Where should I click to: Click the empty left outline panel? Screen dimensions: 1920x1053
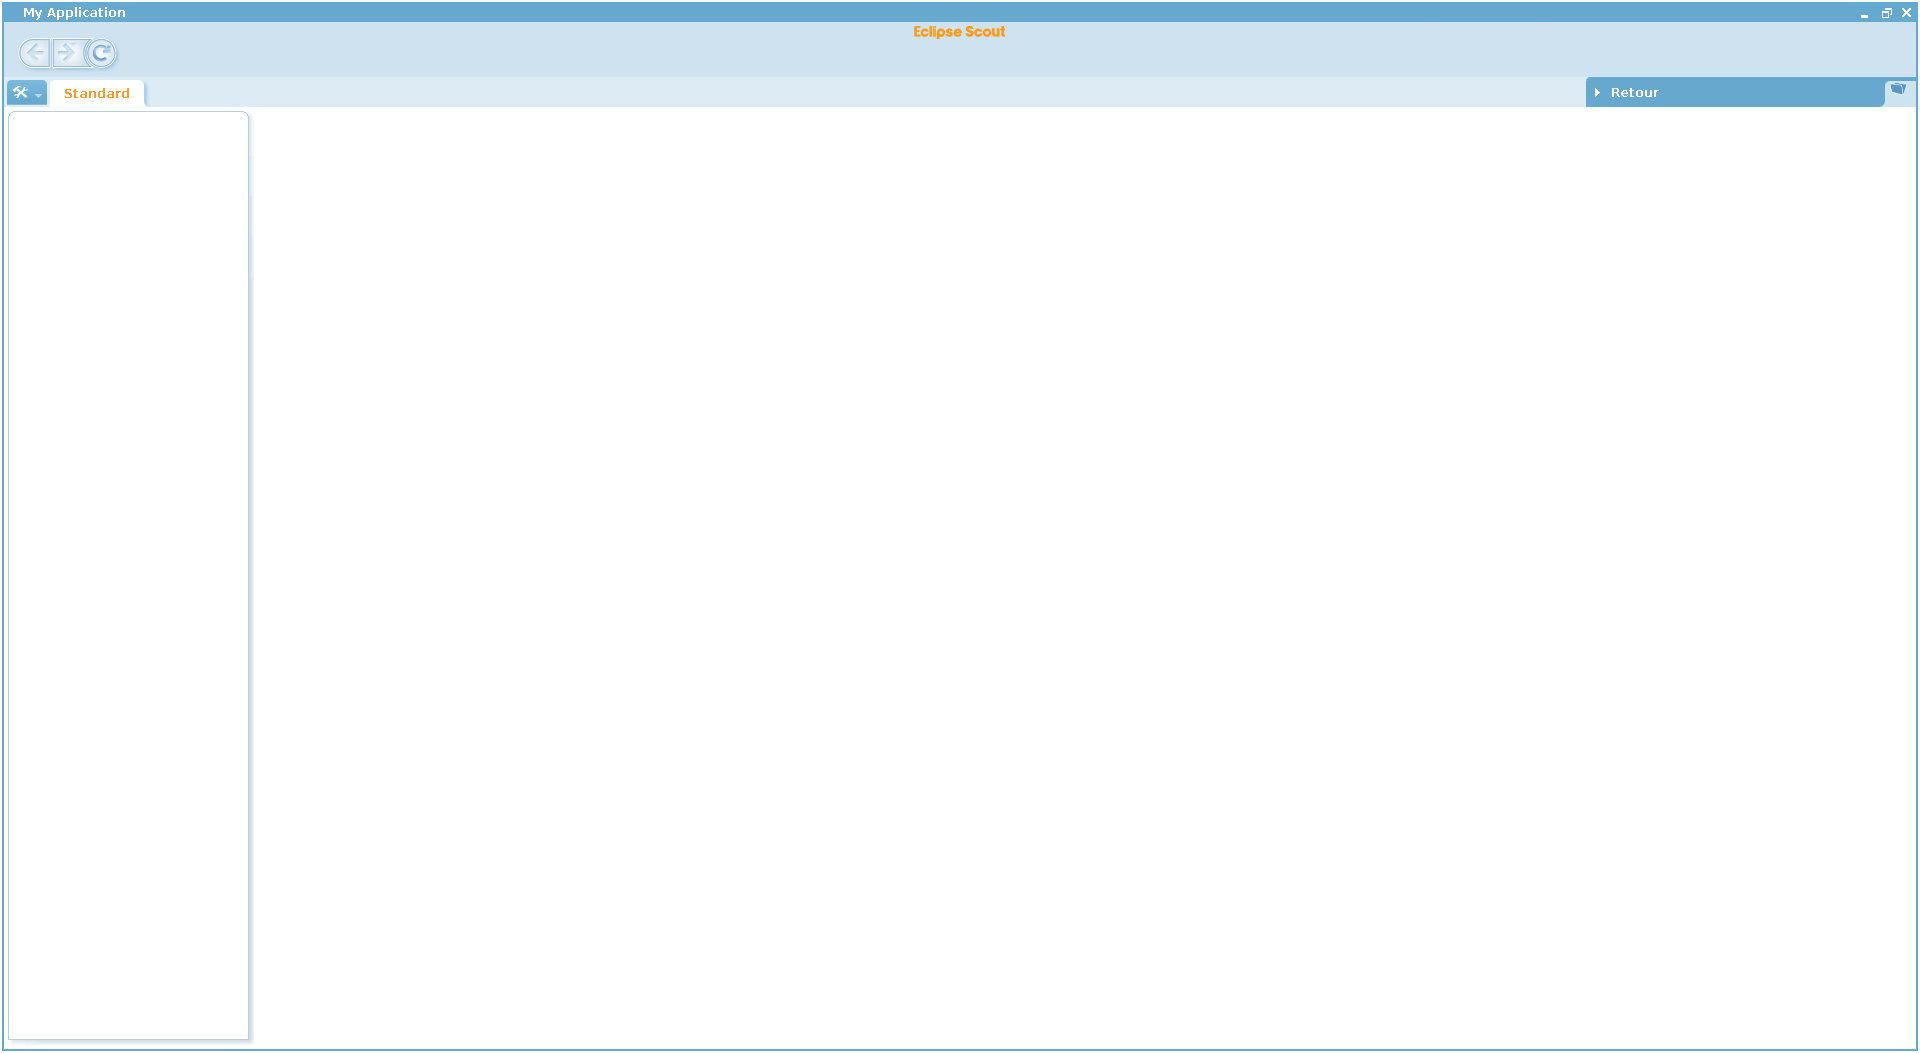128,575
